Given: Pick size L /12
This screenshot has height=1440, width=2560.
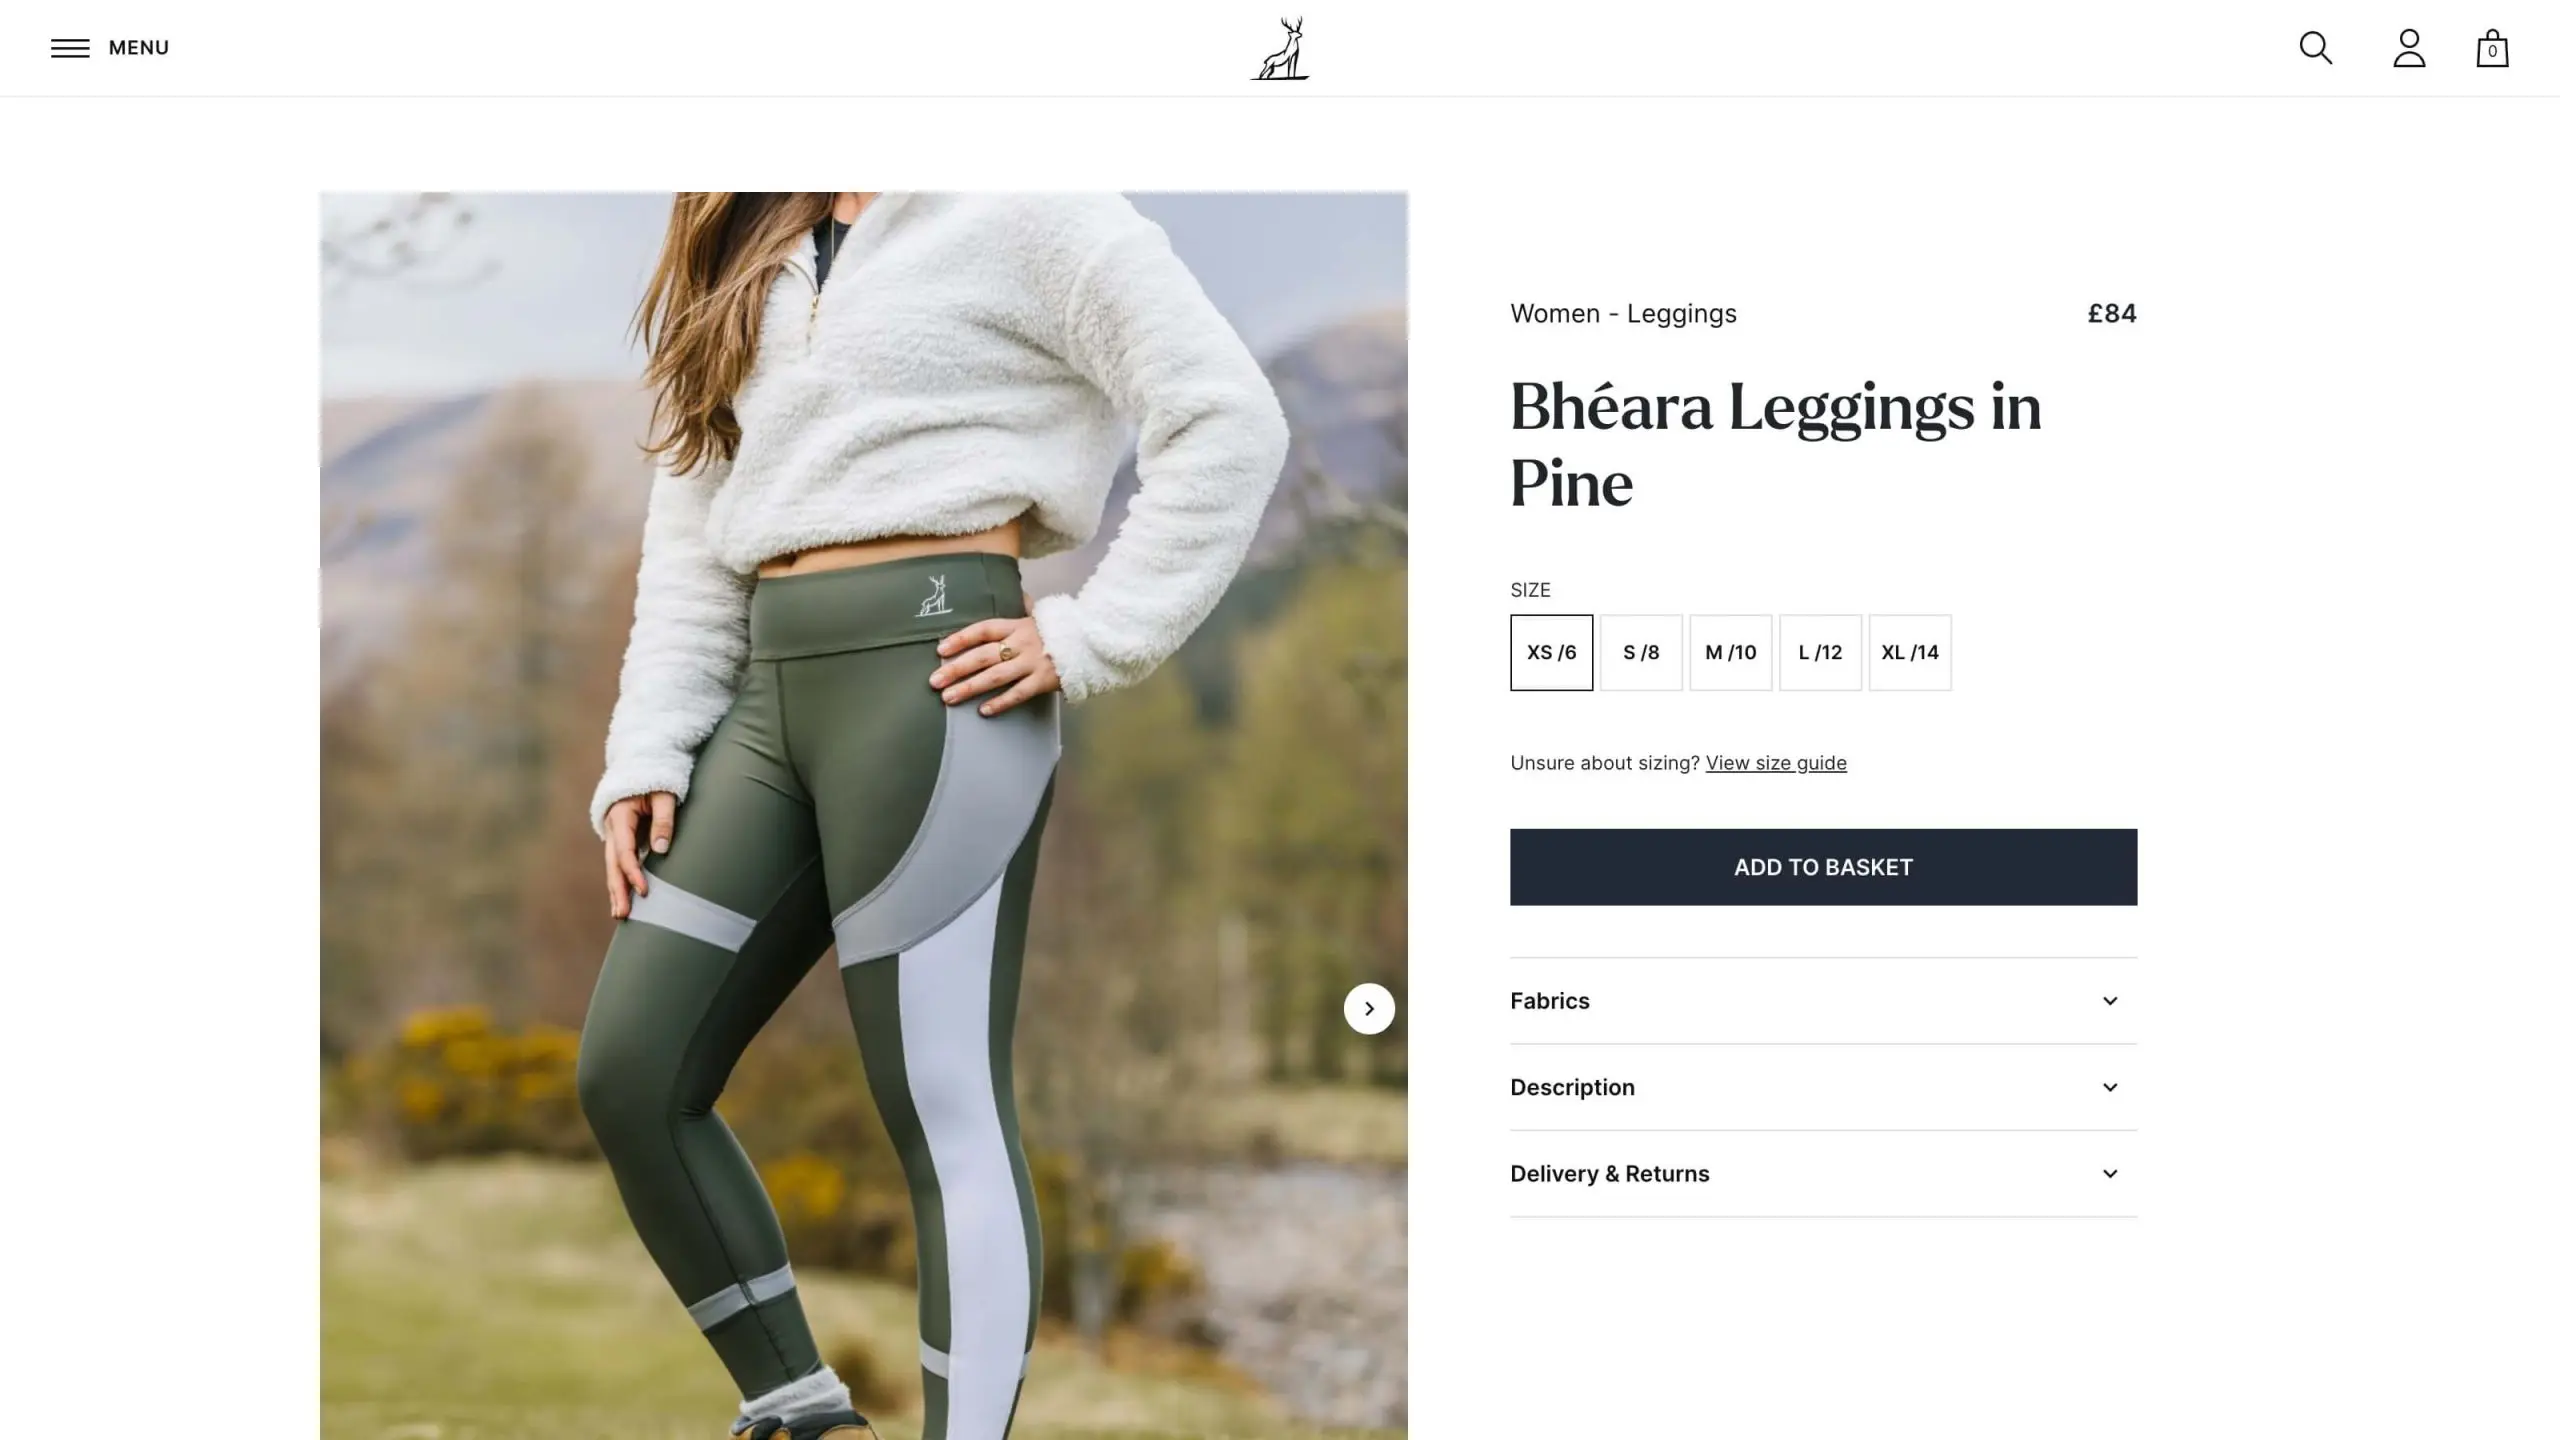Looking at the screenshot, I should [x=1820, y=652].
